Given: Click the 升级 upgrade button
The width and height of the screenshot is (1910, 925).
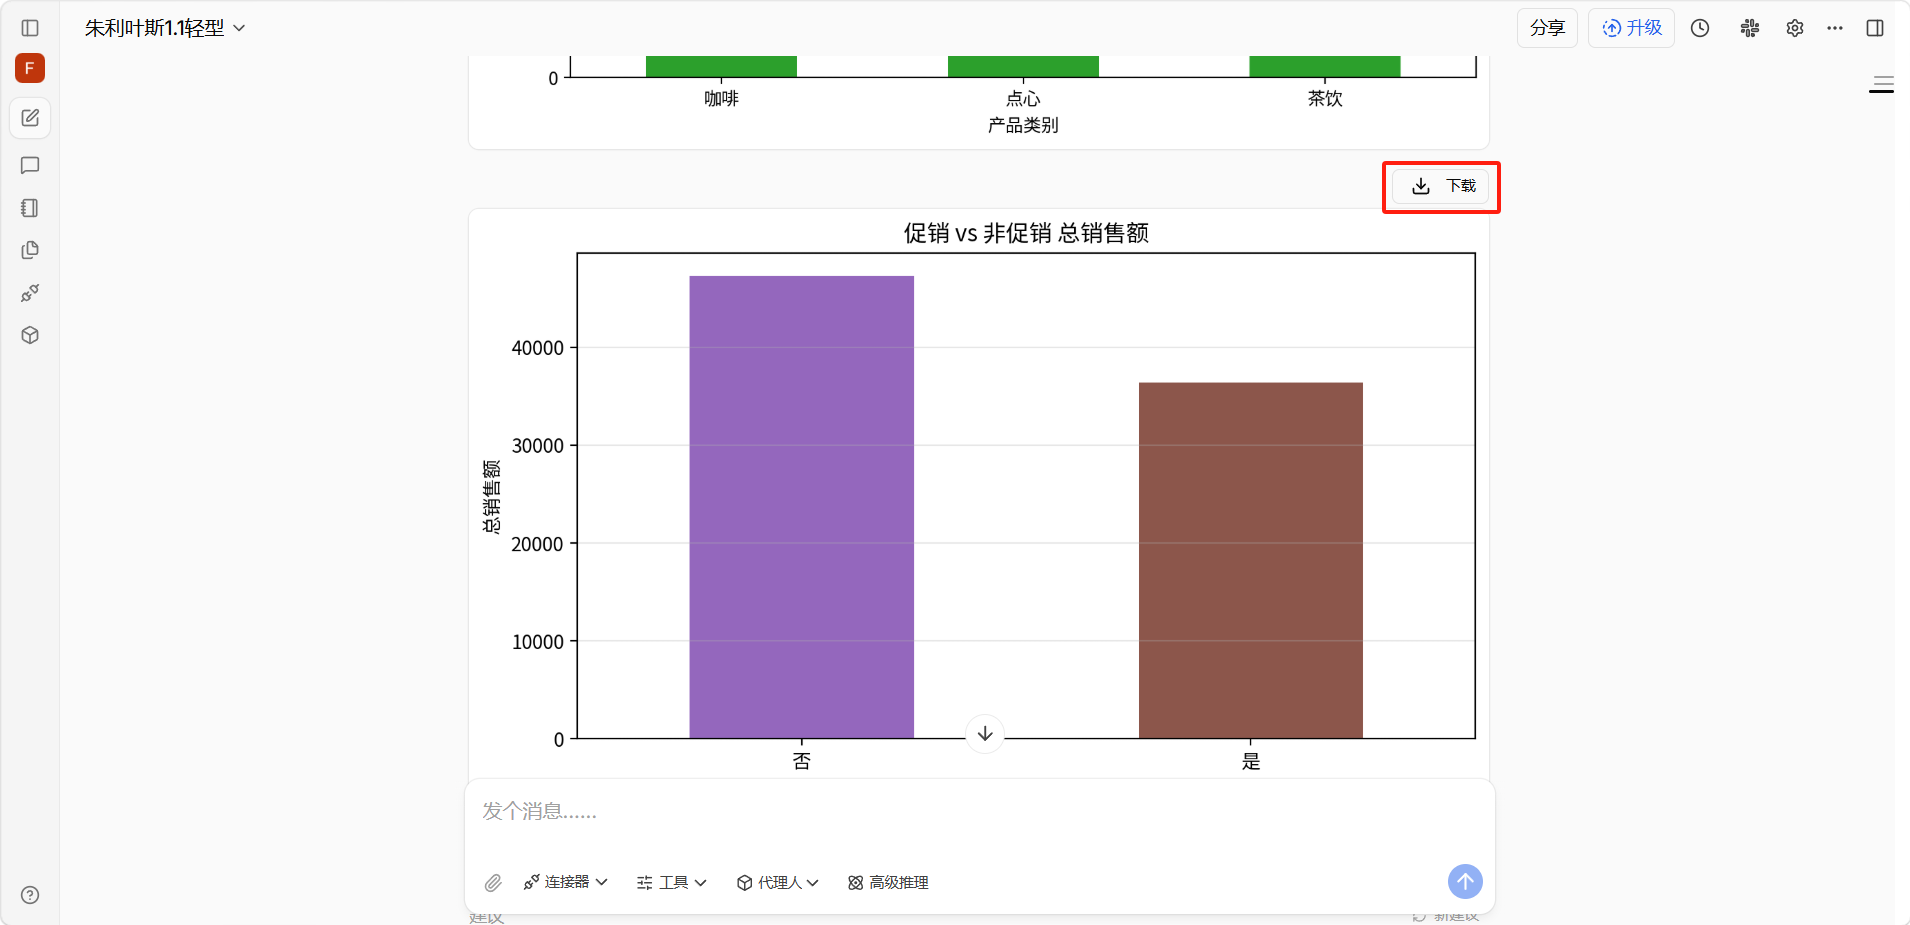Looking at the screenshot, I should [x=1631, y=28].
